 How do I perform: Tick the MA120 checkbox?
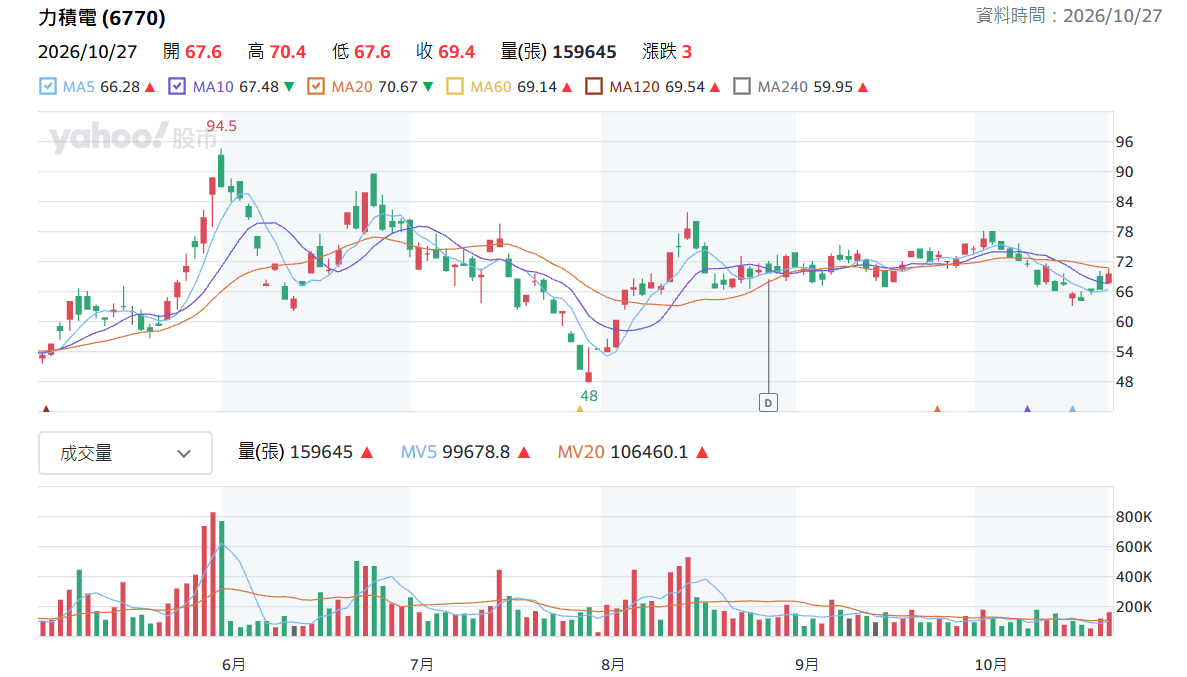594,86
